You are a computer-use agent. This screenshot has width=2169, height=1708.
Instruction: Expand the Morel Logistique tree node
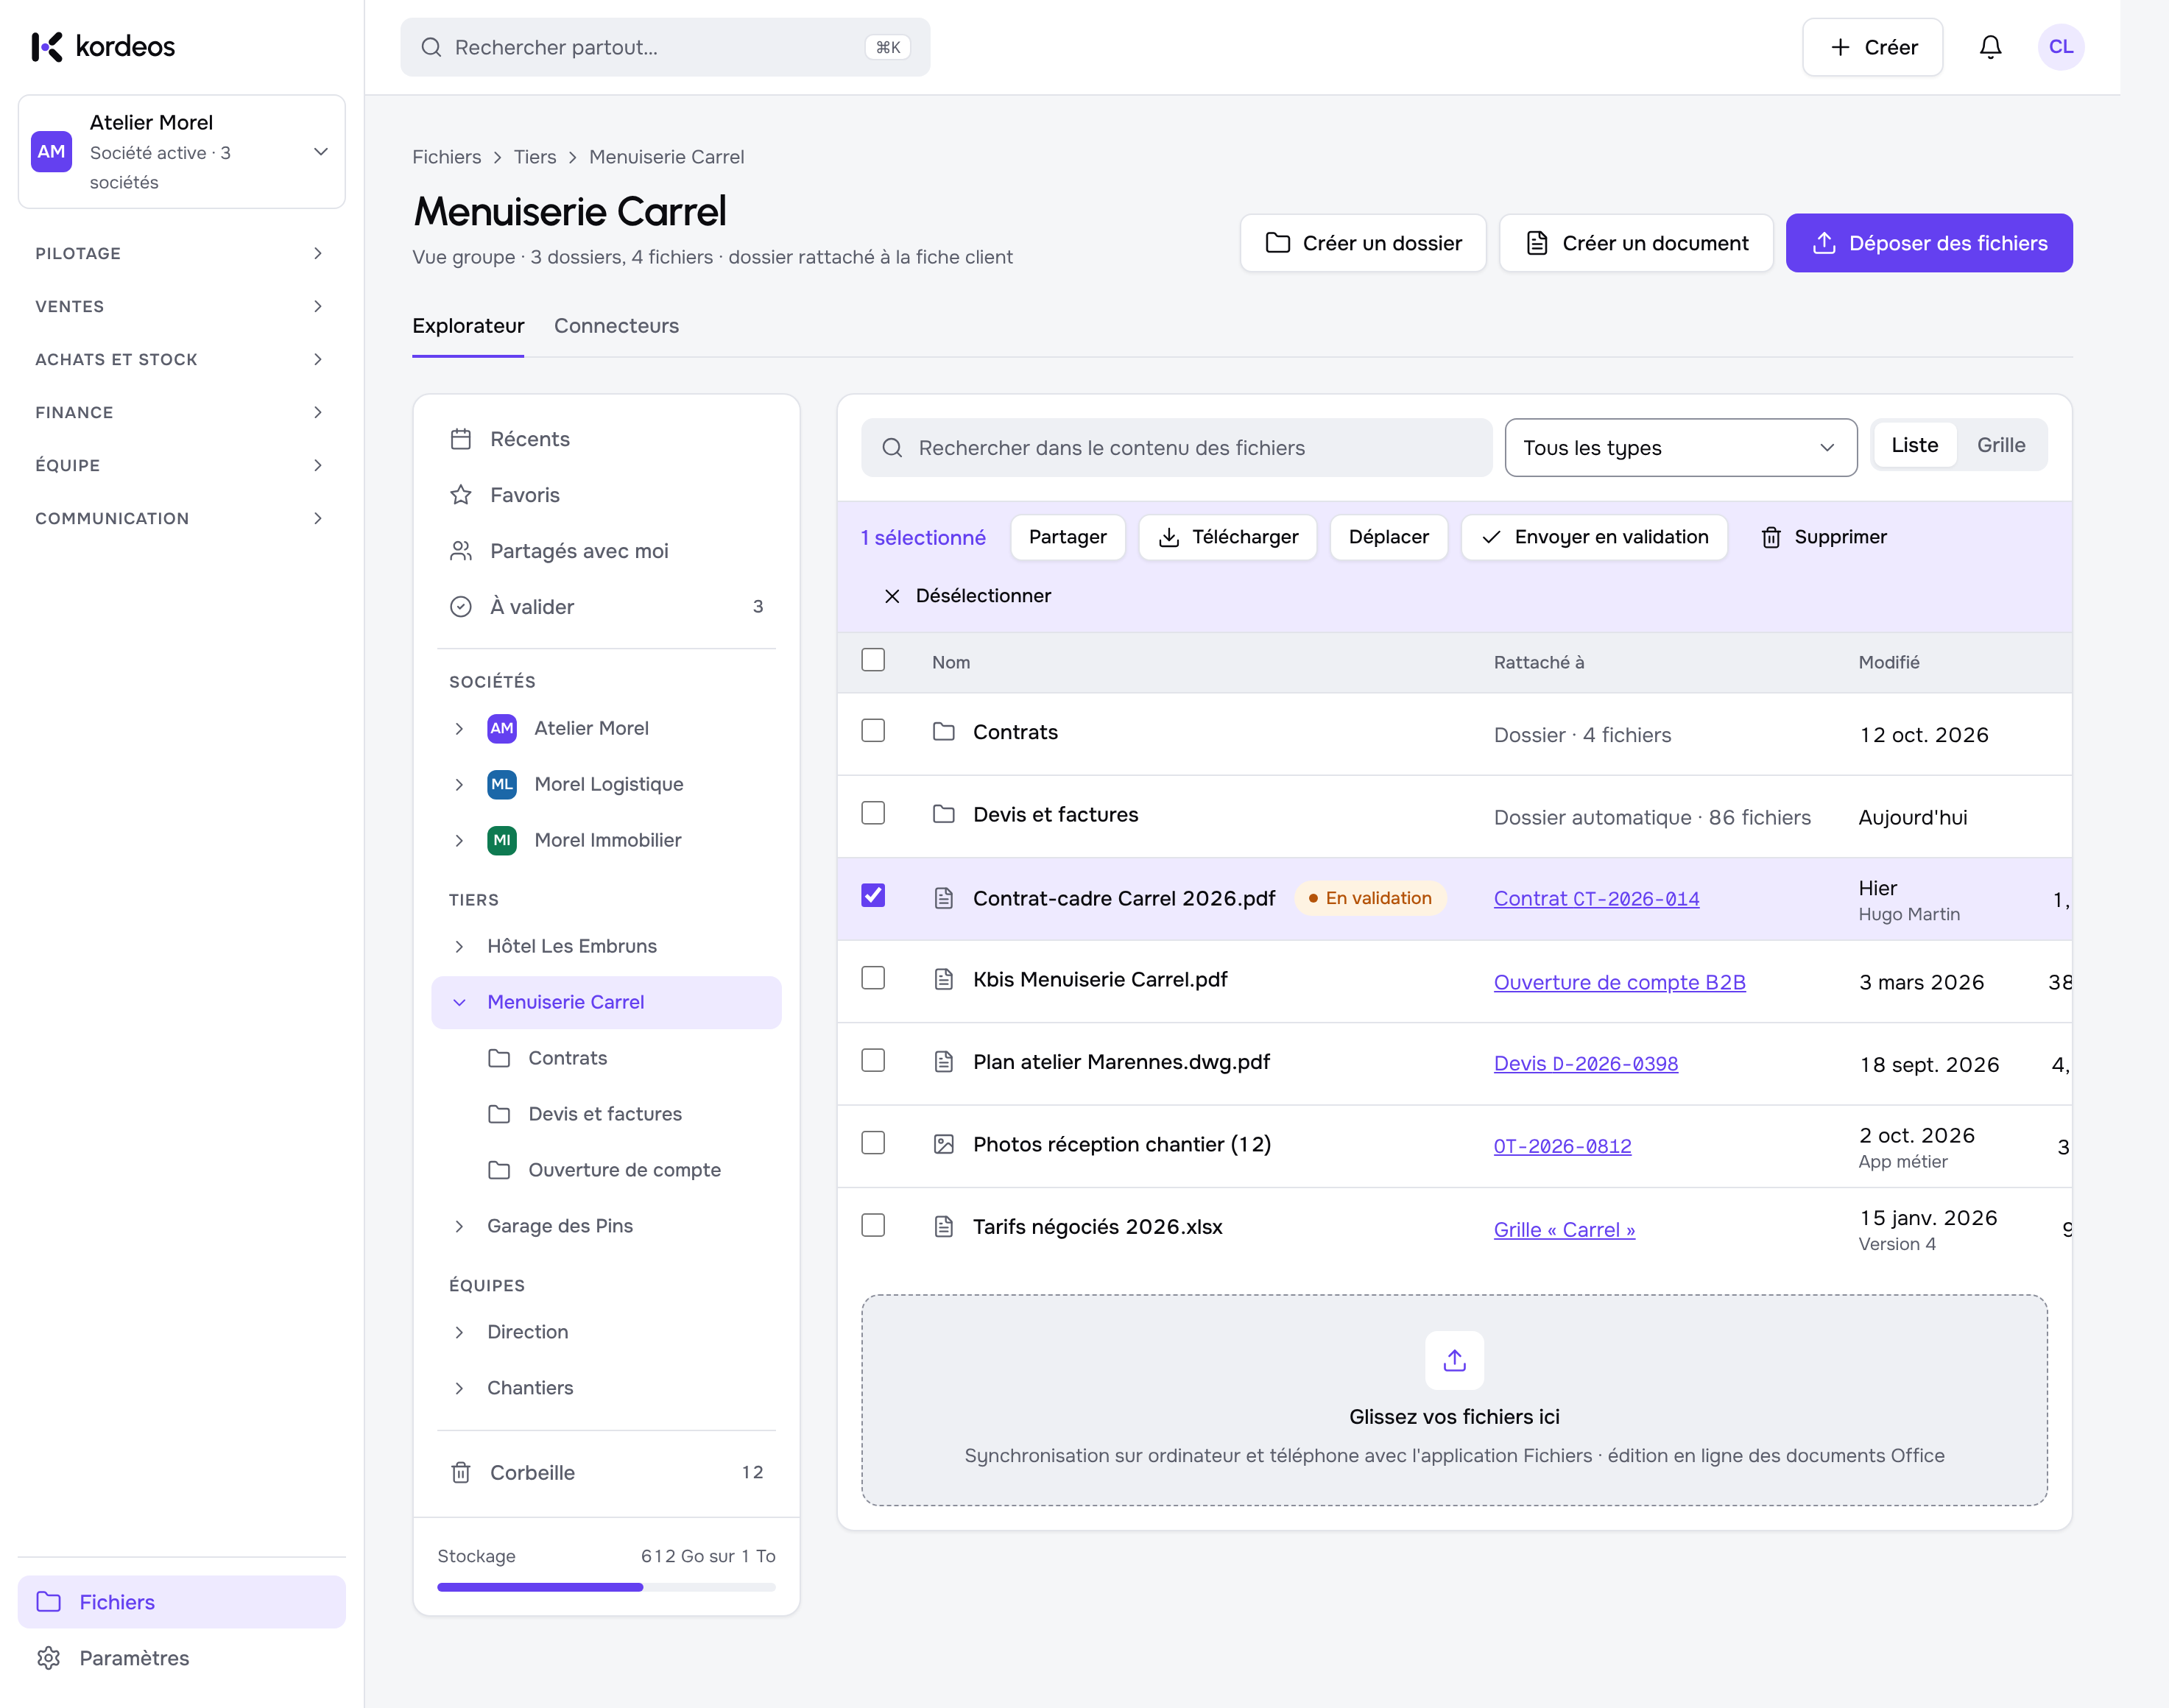pyautogui.click(x=459, y=785)
